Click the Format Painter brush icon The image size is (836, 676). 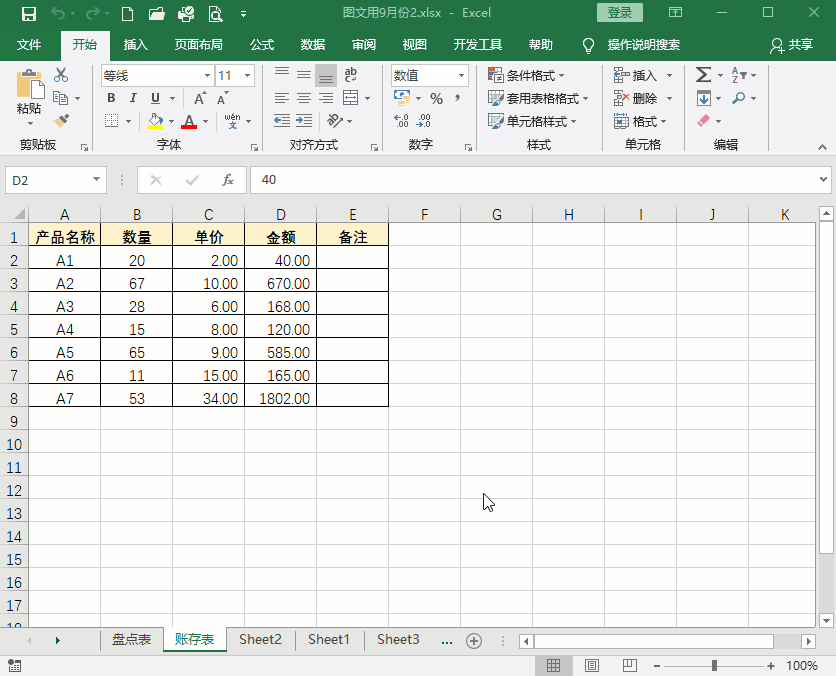[x=61, y=121]
